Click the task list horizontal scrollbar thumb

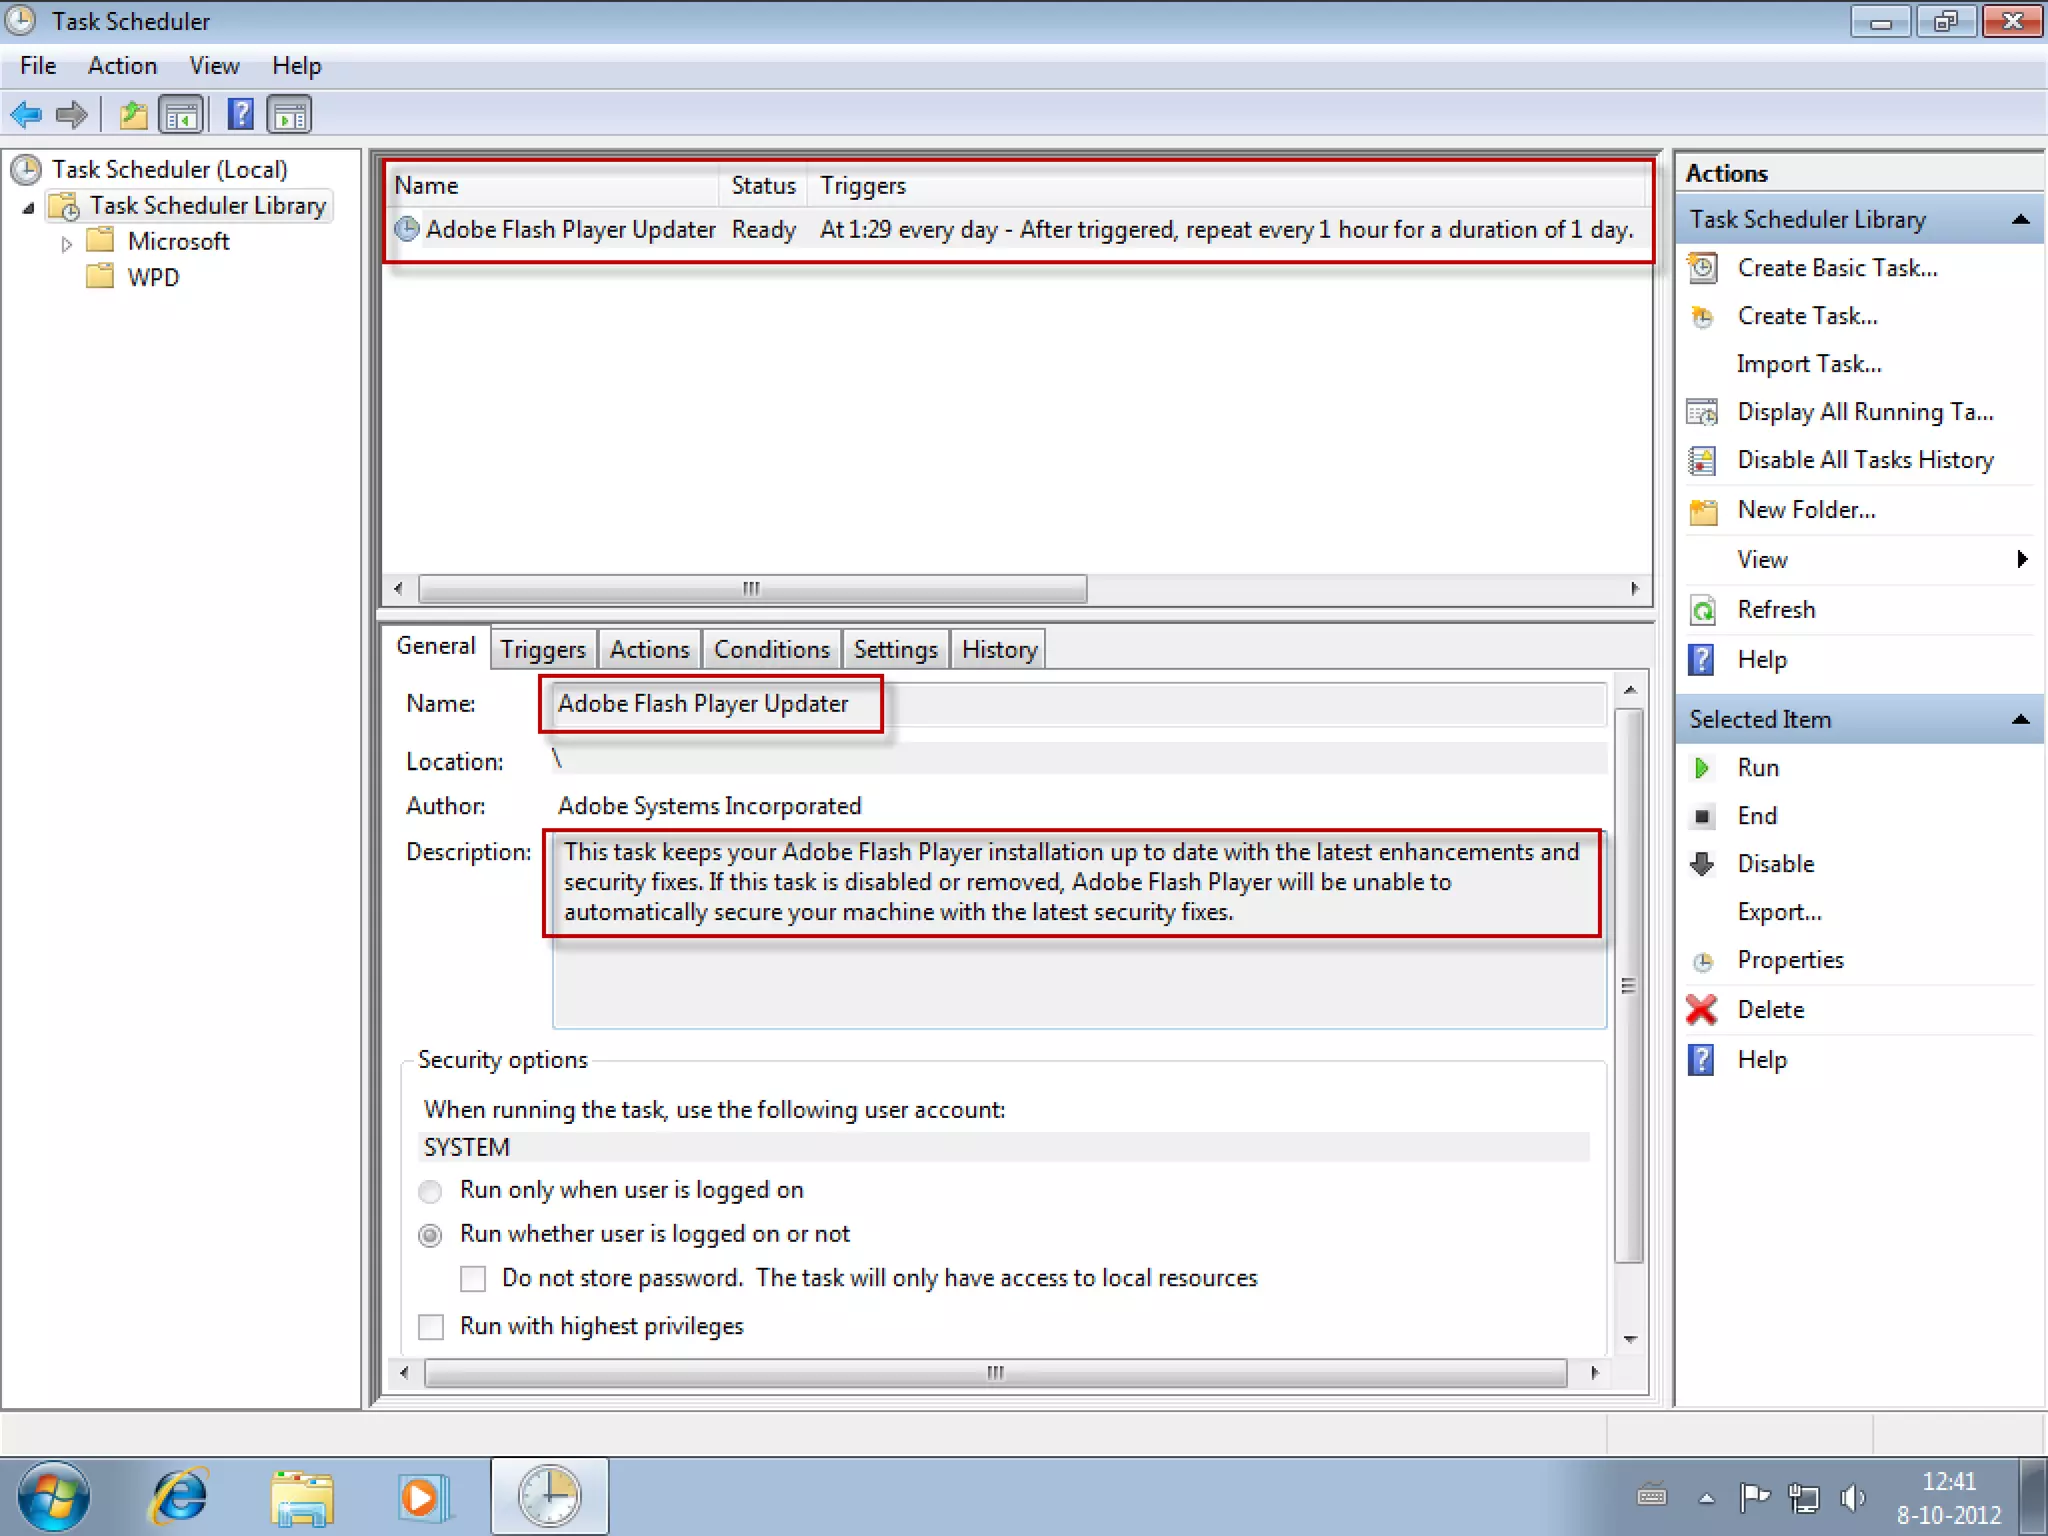coord(752,588)
